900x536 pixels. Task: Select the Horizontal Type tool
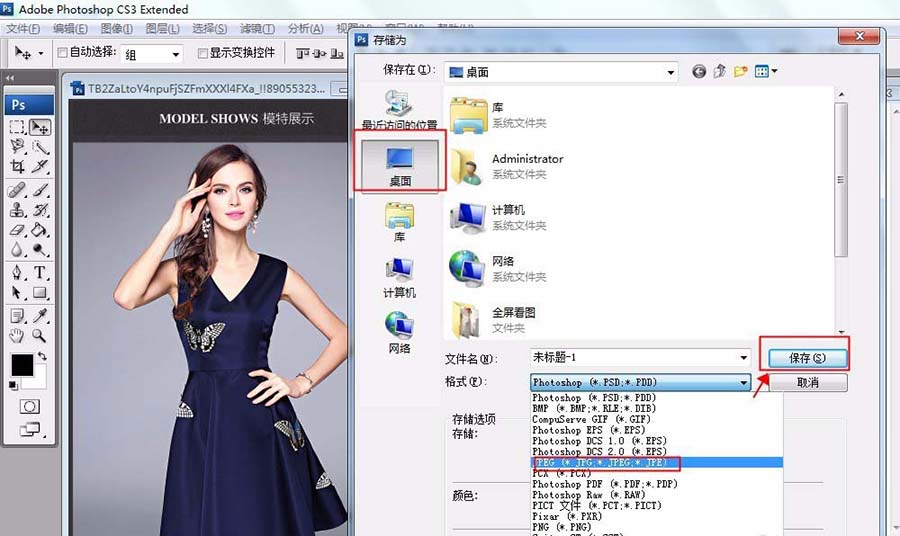point(40,272)
